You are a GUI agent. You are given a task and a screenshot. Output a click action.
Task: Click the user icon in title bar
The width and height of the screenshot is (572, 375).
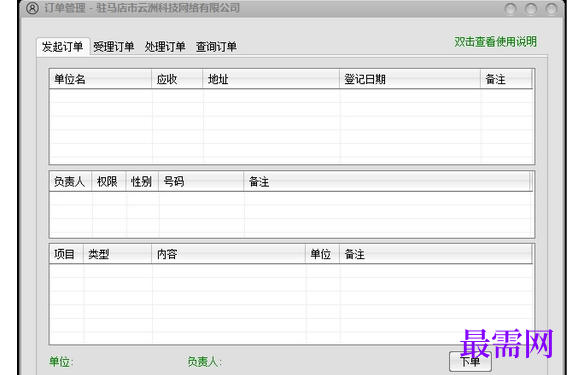point(32,8)
